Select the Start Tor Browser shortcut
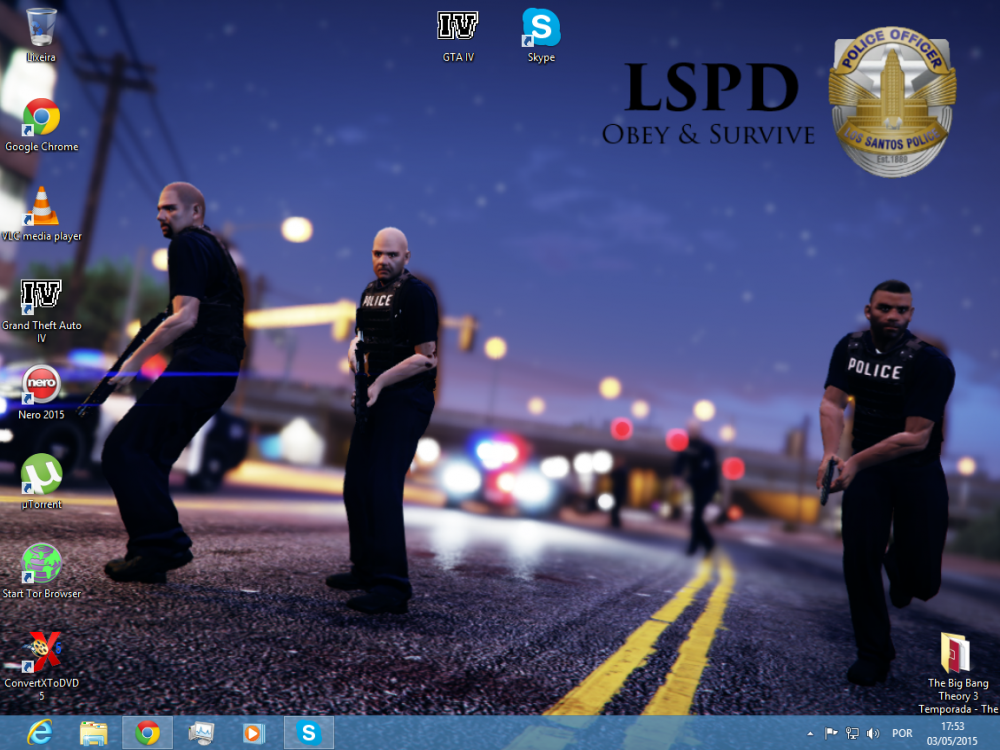1000x750 pixels. point(41,571)
